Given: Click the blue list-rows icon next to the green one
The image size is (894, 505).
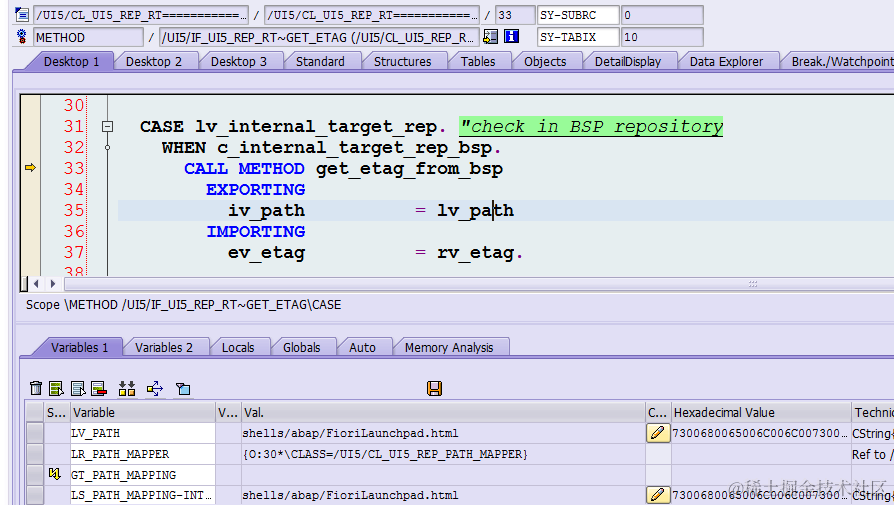Looking at the screenshot, I should (78, 389).
